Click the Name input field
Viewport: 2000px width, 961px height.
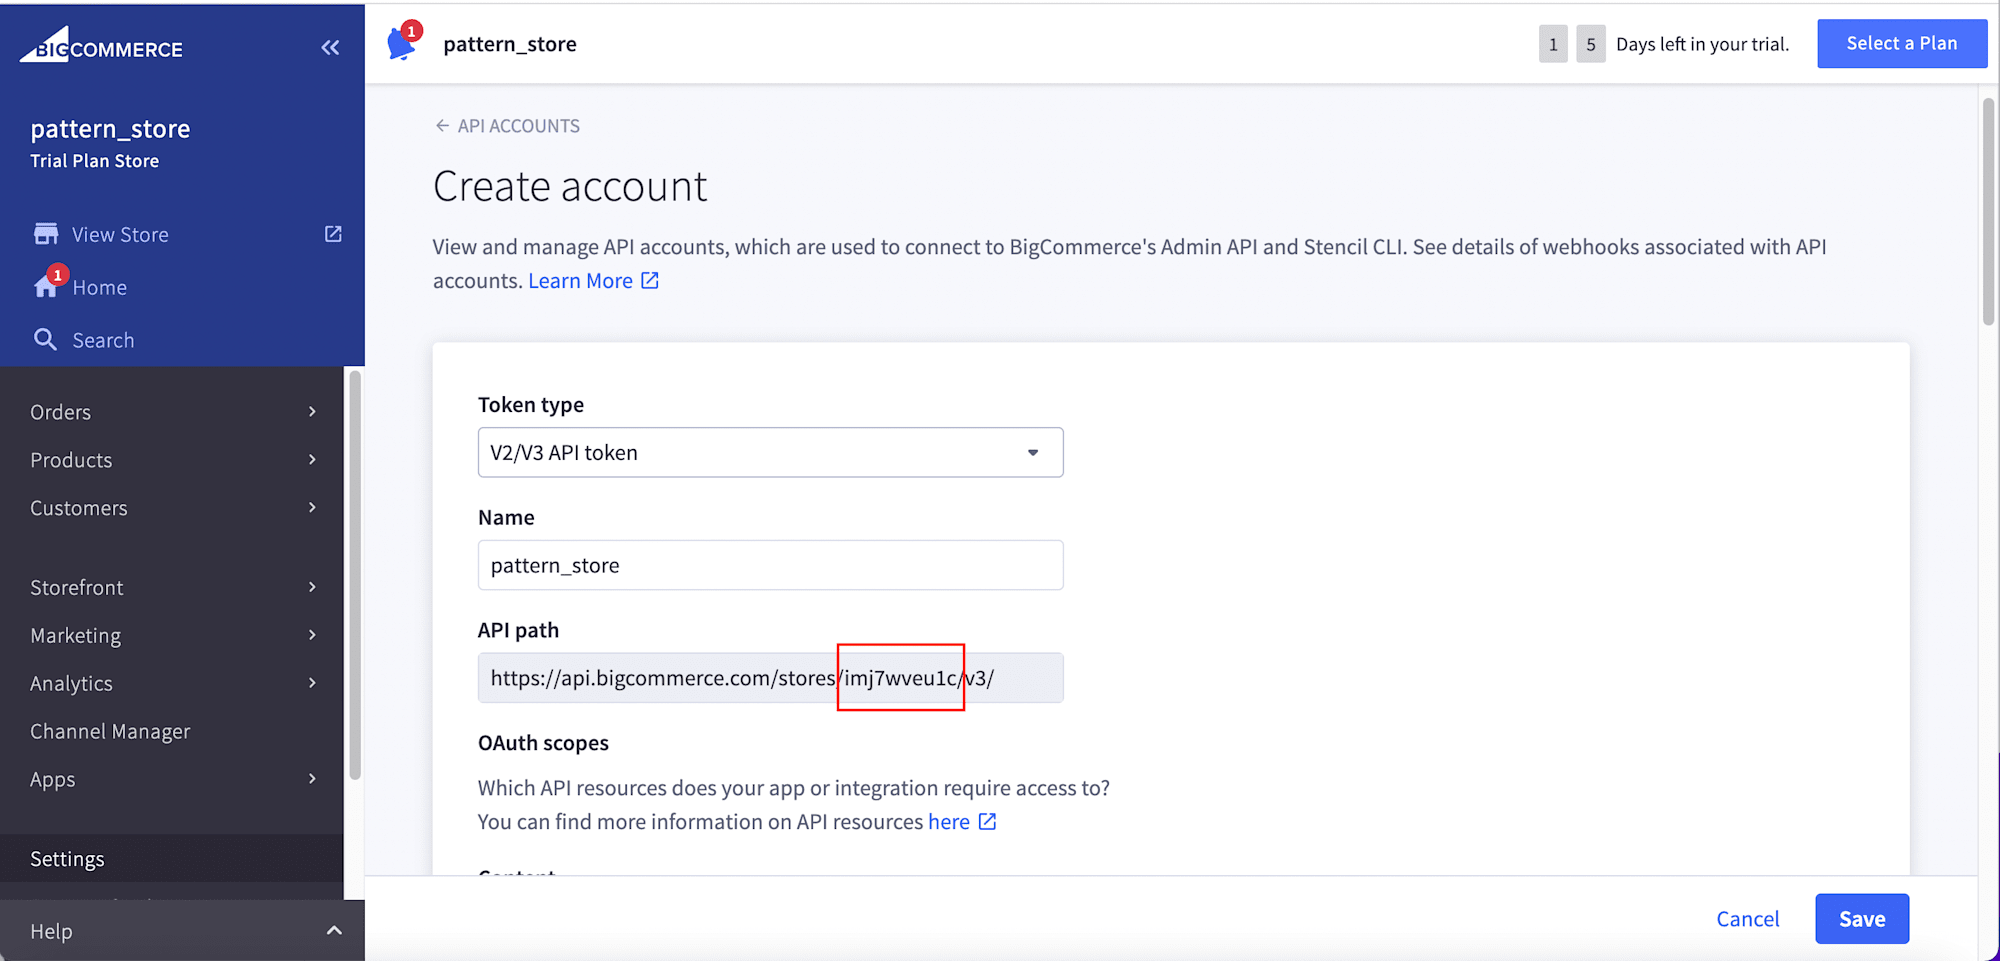pyautogui.click(x=770, y=566)
